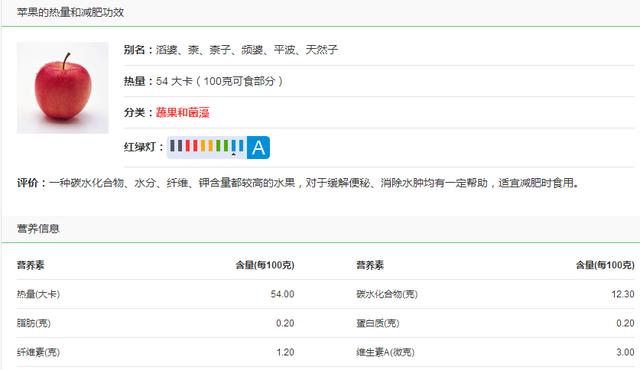Click the right 含量(每100克) column header
The width and height of the screenshot is (640, 370).
tap(605, 265)
